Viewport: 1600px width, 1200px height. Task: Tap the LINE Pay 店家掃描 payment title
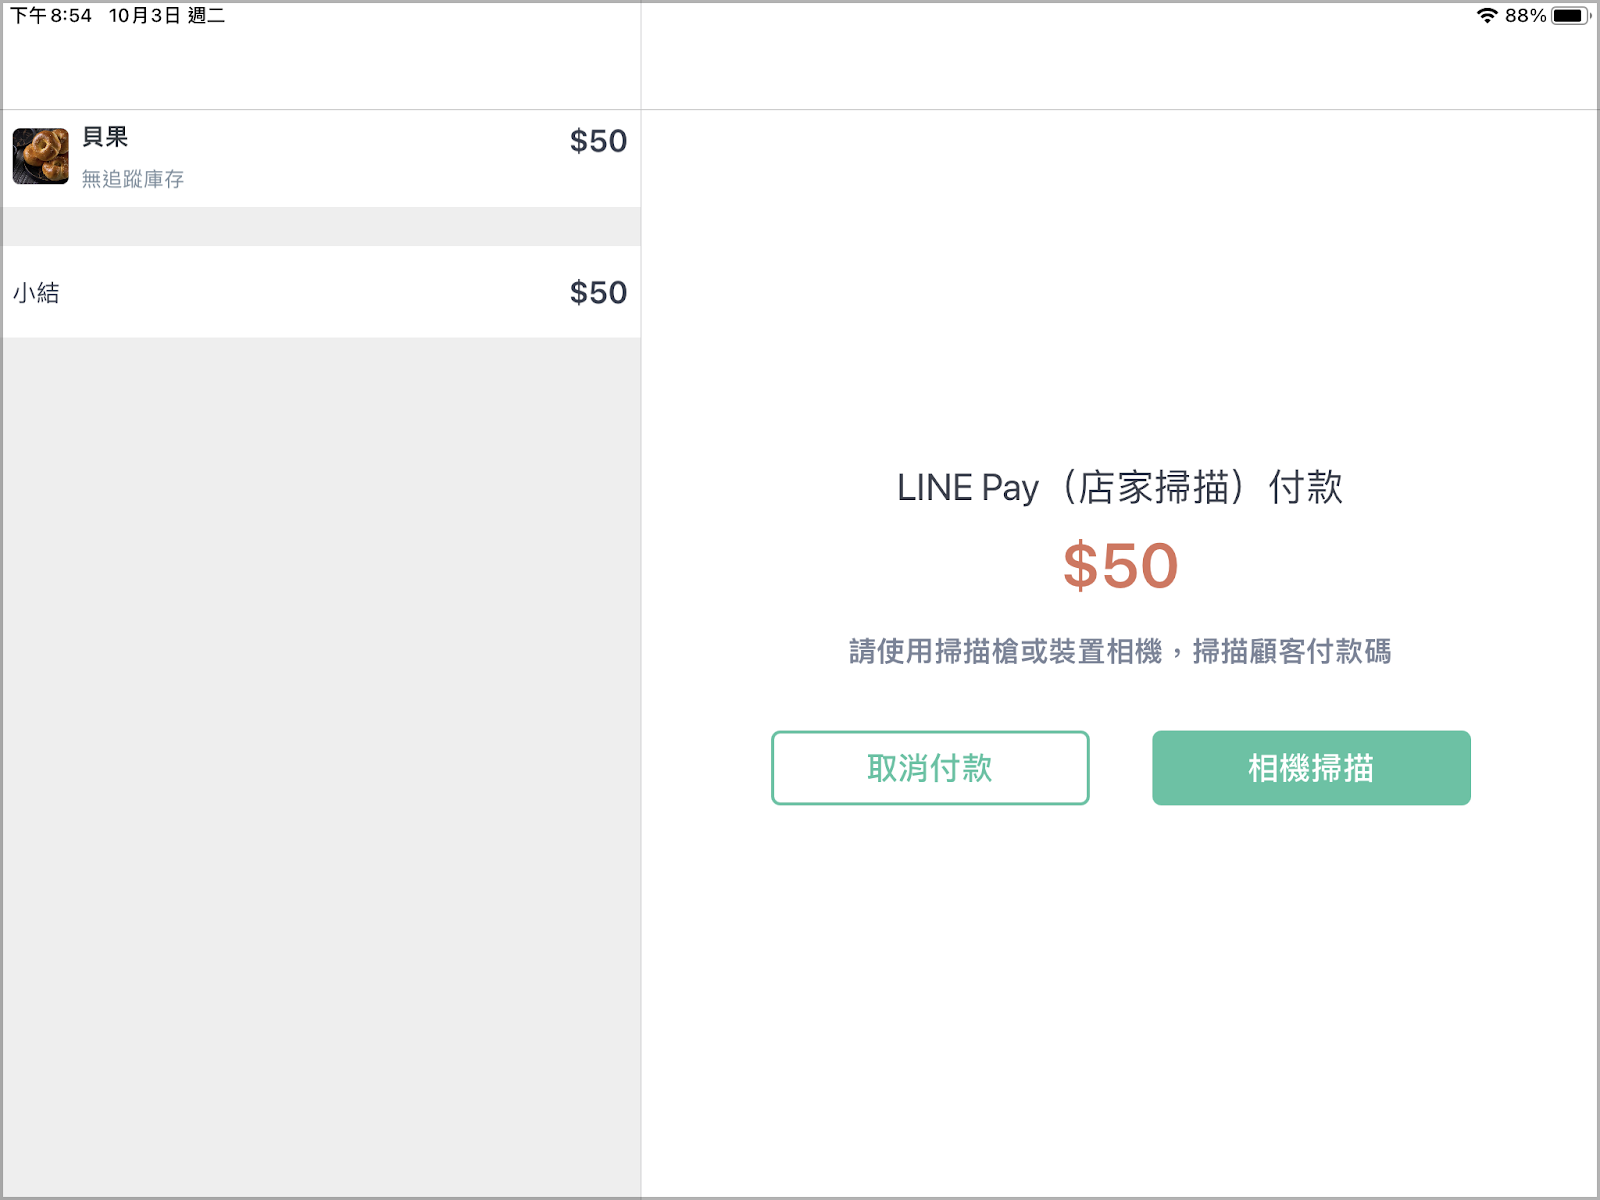1120,488
